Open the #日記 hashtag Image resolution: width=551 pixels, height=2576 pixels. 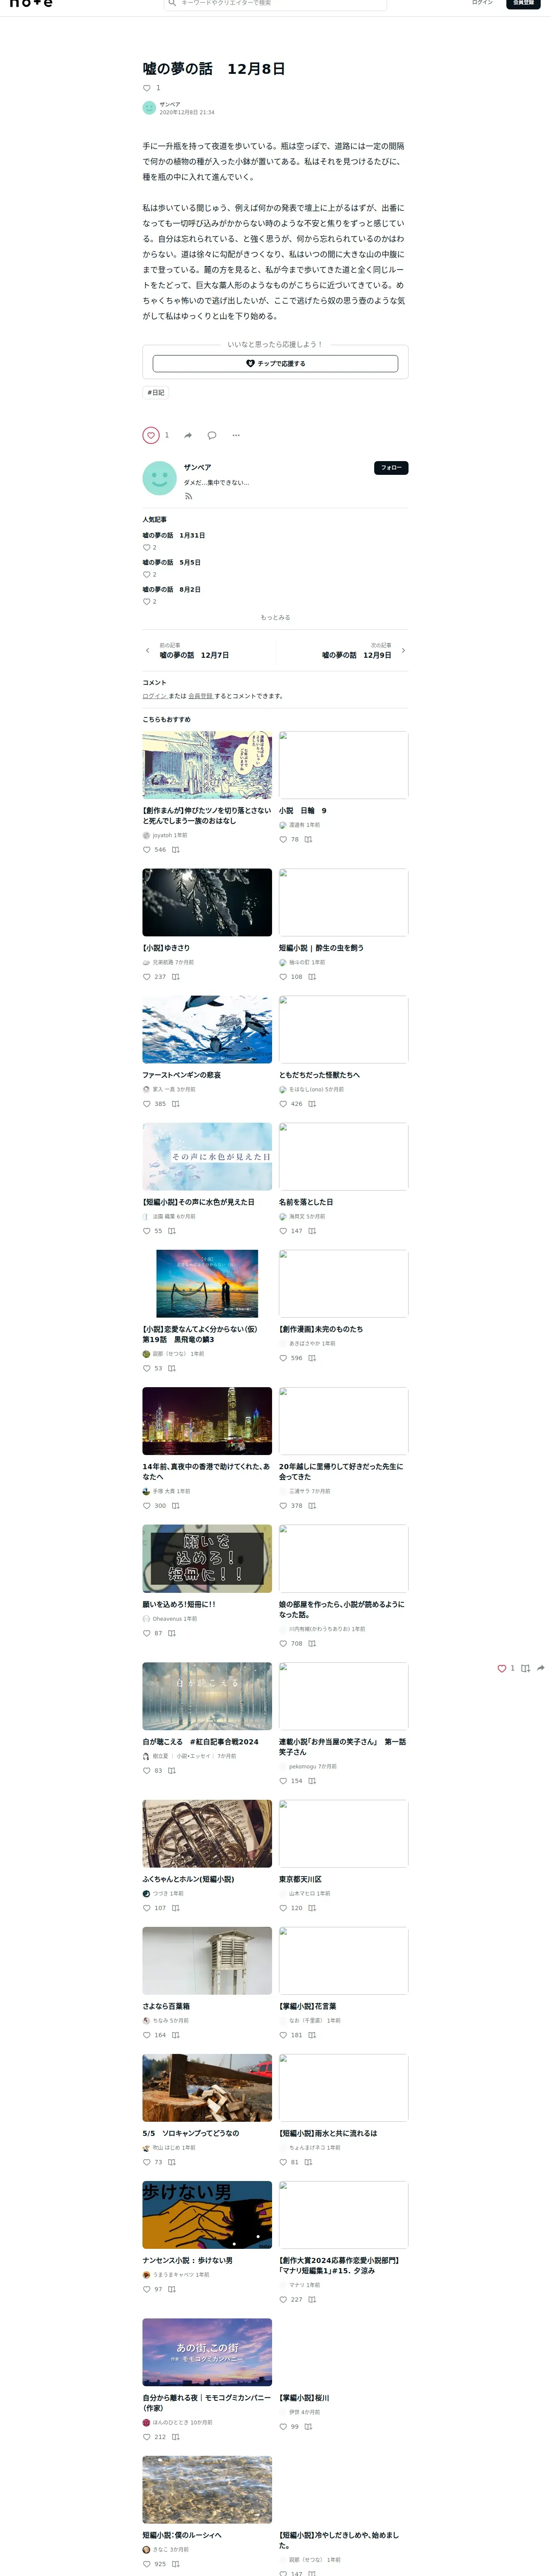[x=156, y=392]
